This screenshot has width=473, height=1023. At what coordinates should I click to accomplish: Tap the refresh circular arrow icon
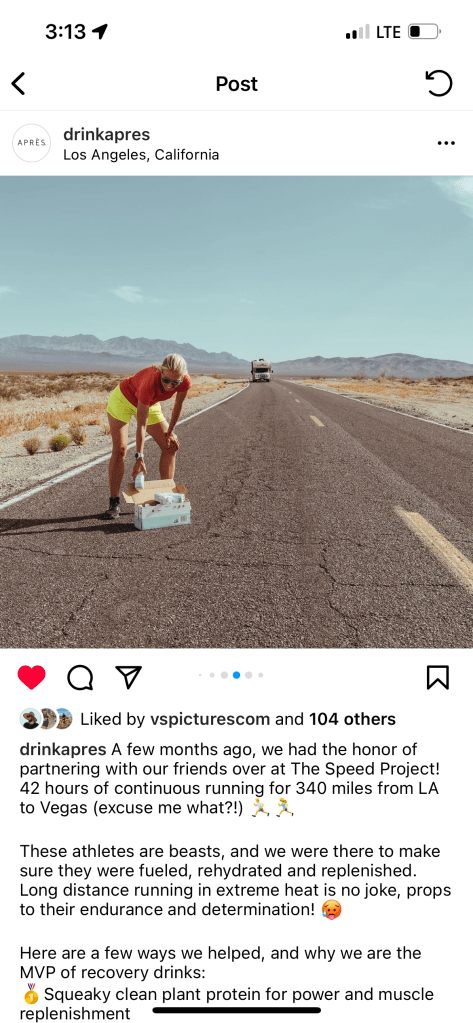coord(438,84)
